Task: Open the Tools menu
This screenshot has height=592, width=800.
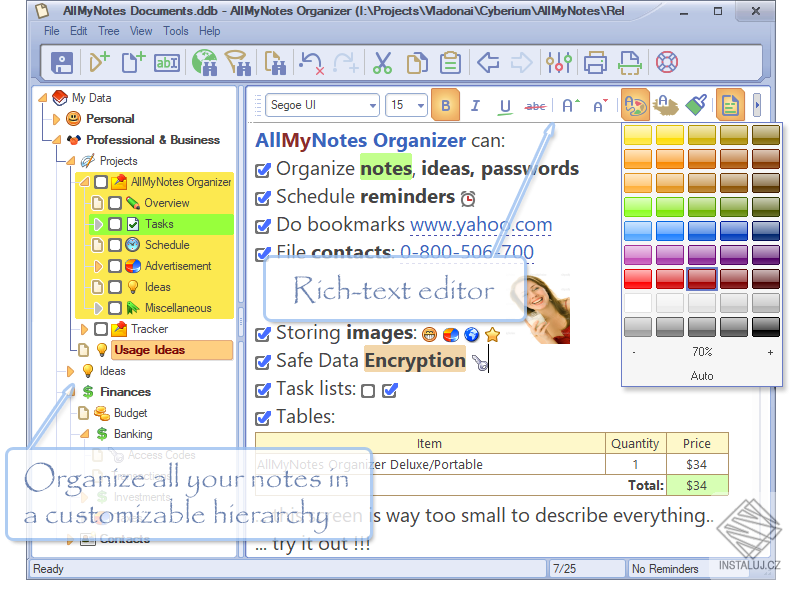Action: pos(176,31)
